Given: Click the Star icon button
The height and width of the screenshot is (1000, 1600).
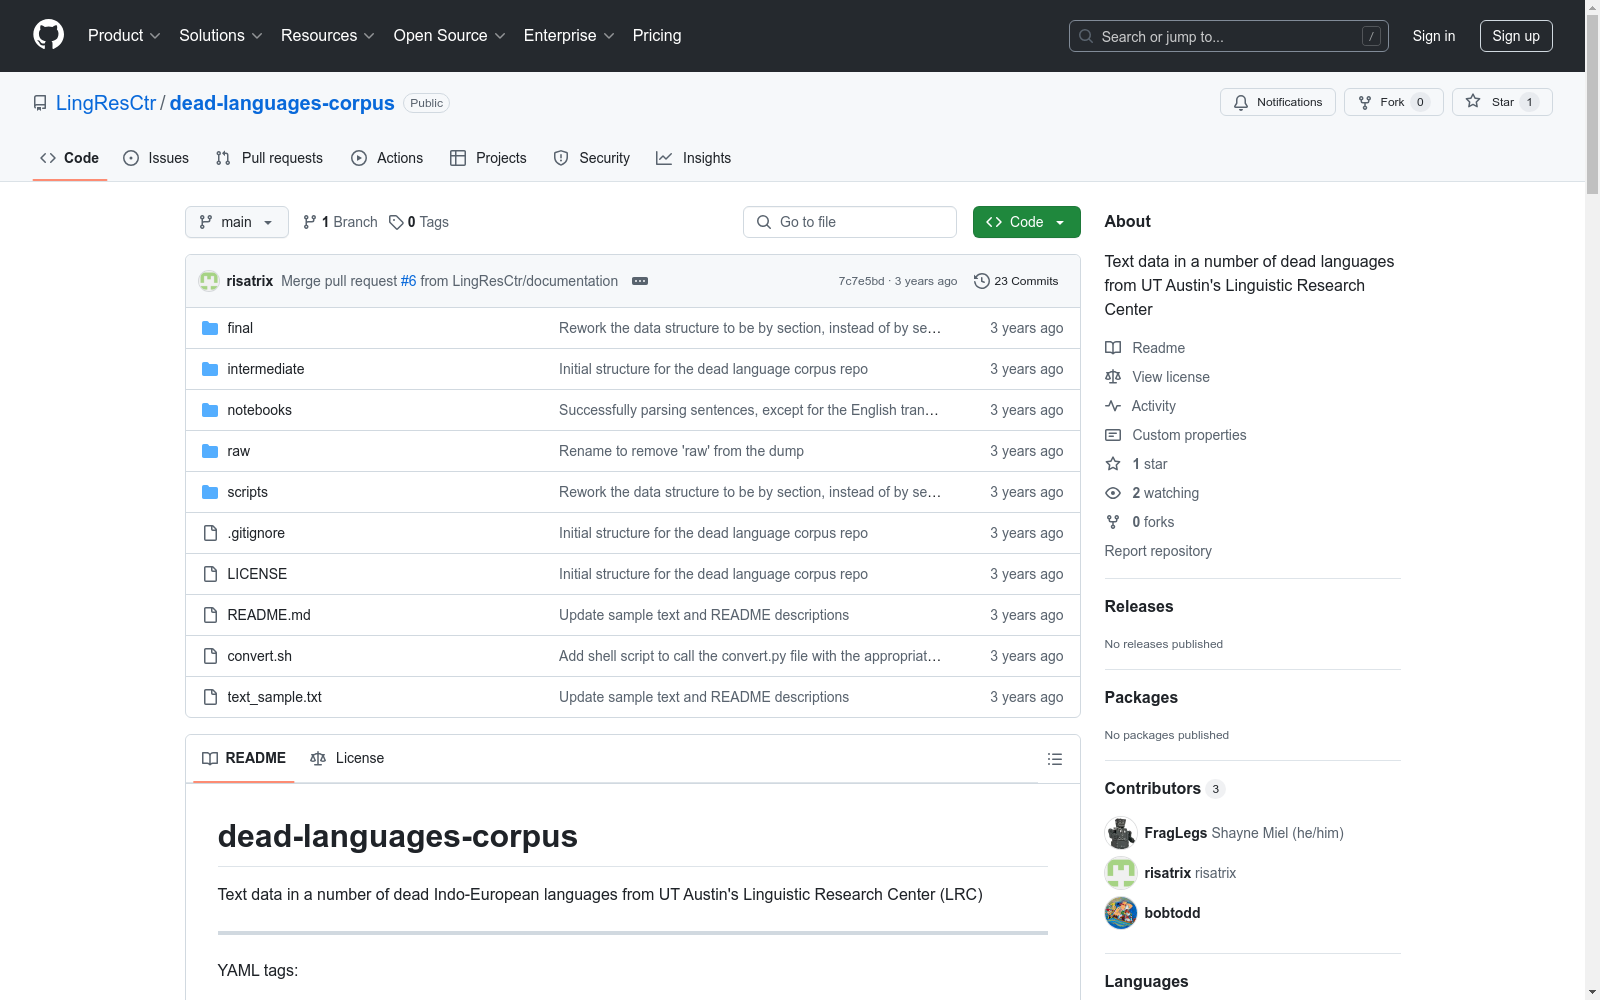Looking at the screenshot, I should (1502, 102).
